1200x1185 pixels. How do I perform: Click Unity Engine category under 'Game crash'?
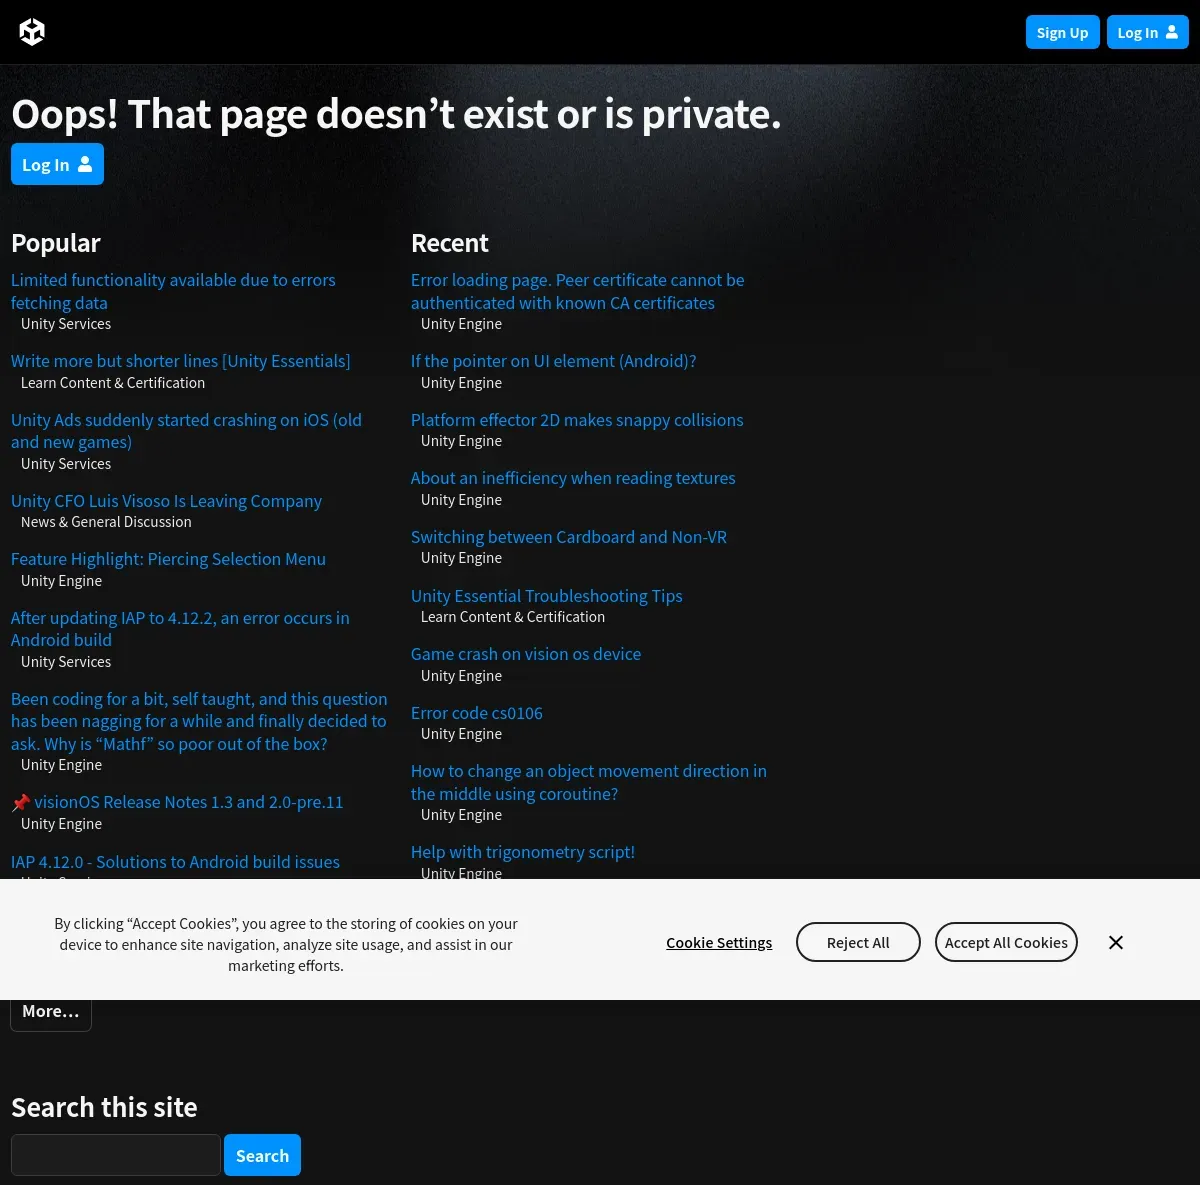[461, 676]
